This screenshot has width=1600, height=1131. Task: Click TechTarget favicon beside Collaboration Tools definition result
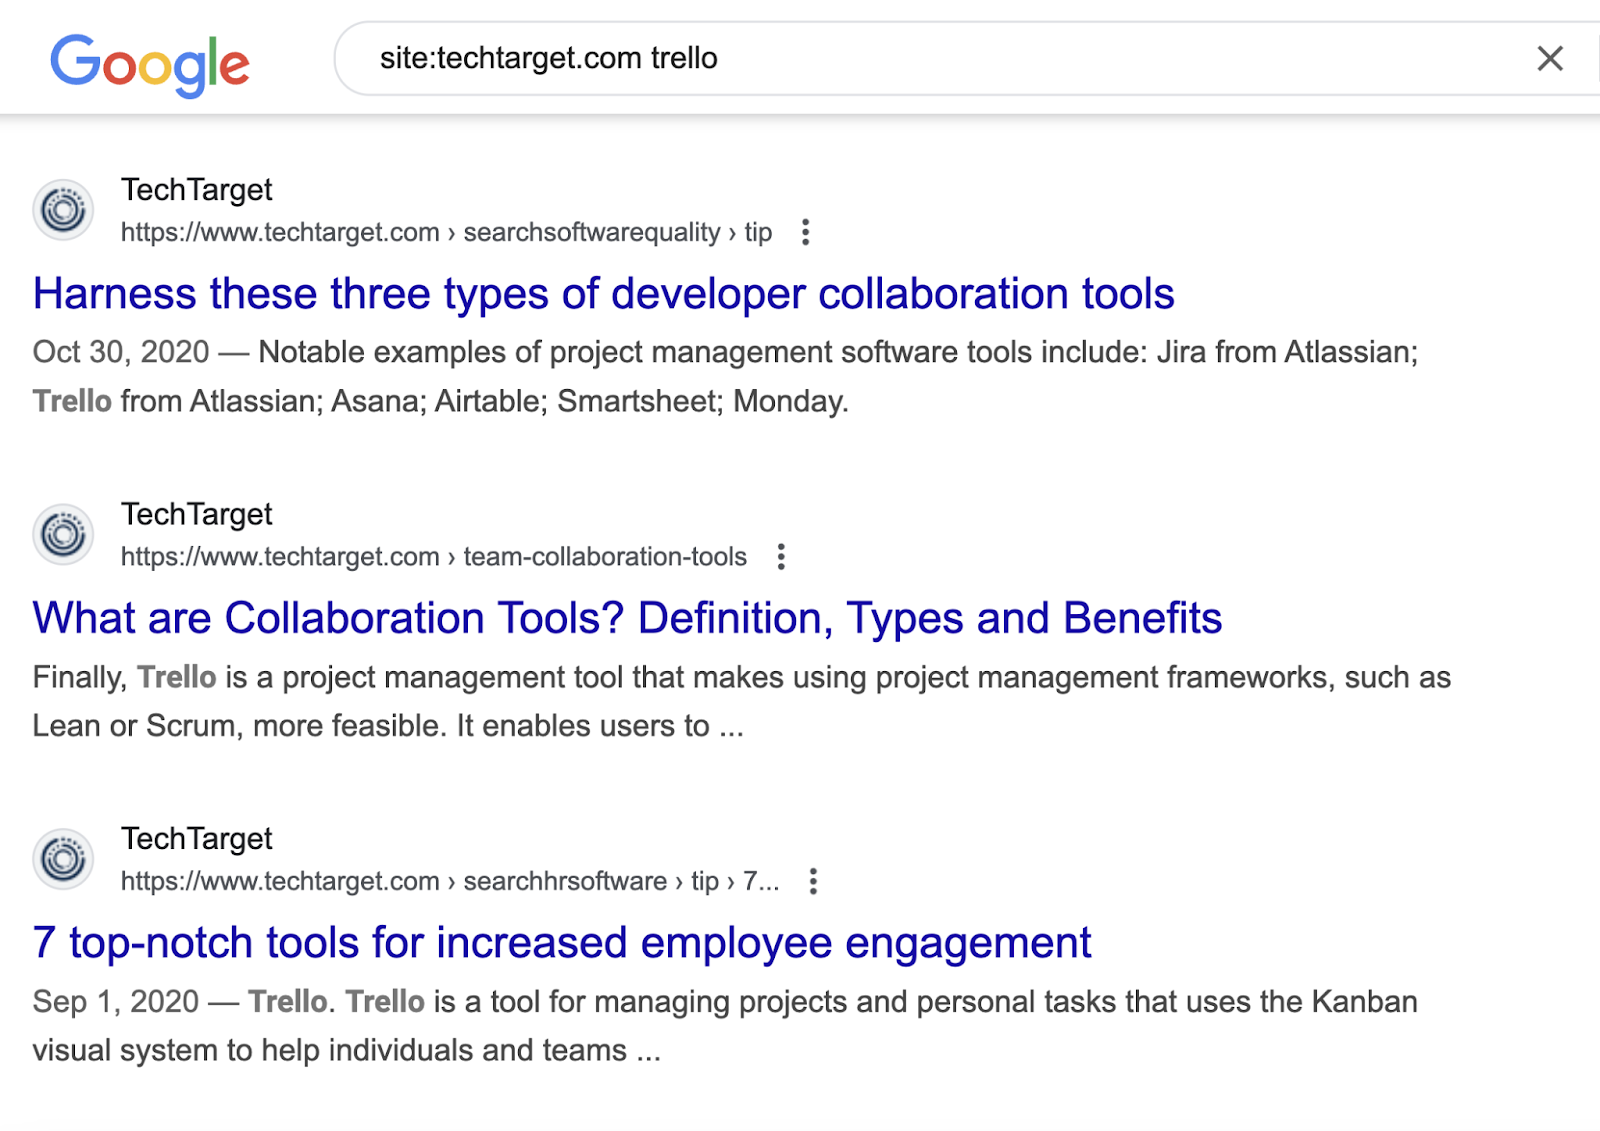click(64, 534)
